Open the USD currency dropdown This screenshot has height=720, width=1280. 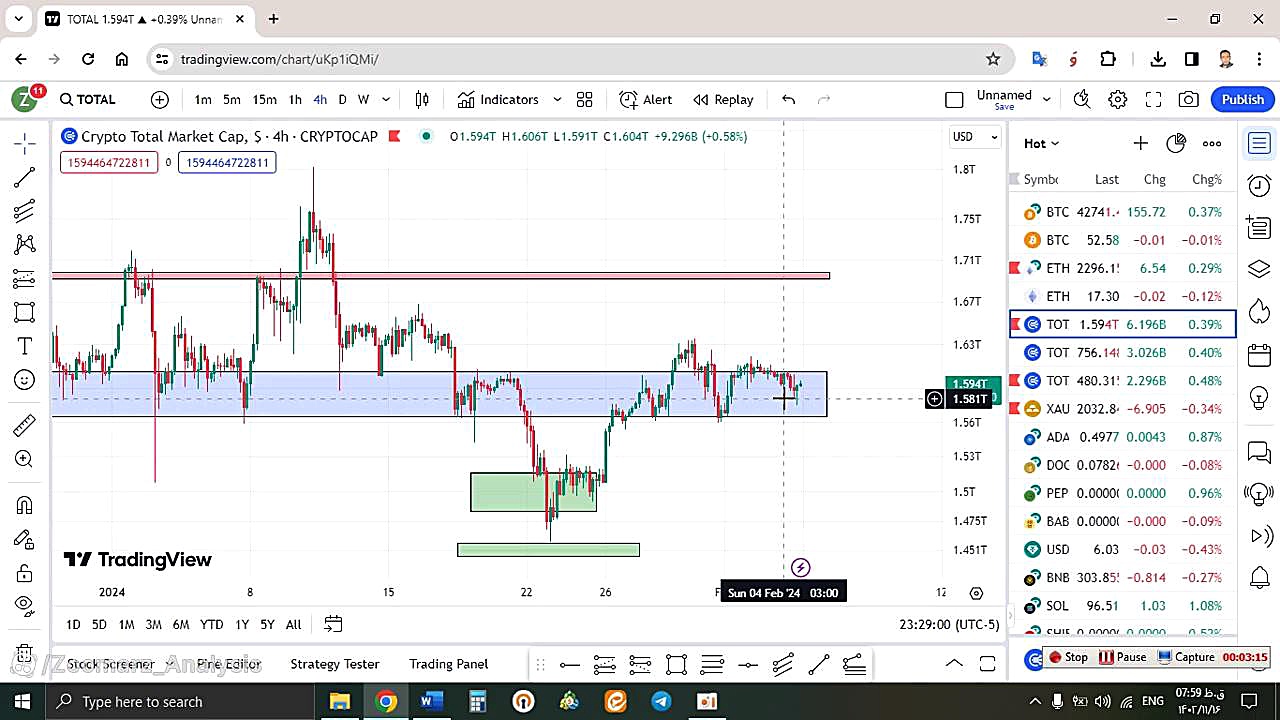tap(975, 137)
